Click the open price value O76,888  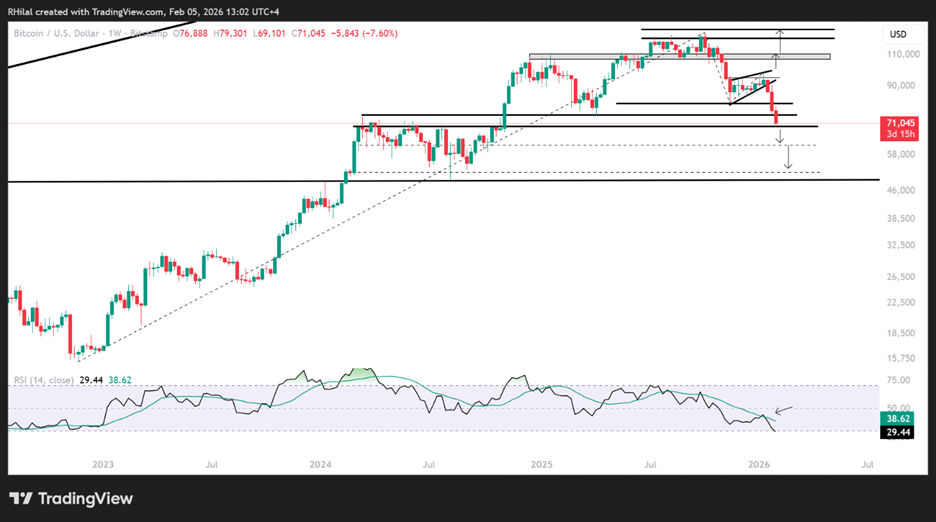pyautogui.click(x=190, y=33)
